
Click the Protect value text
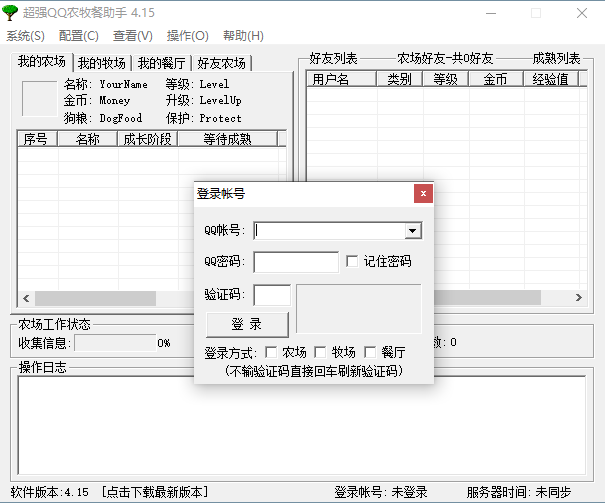220,118
